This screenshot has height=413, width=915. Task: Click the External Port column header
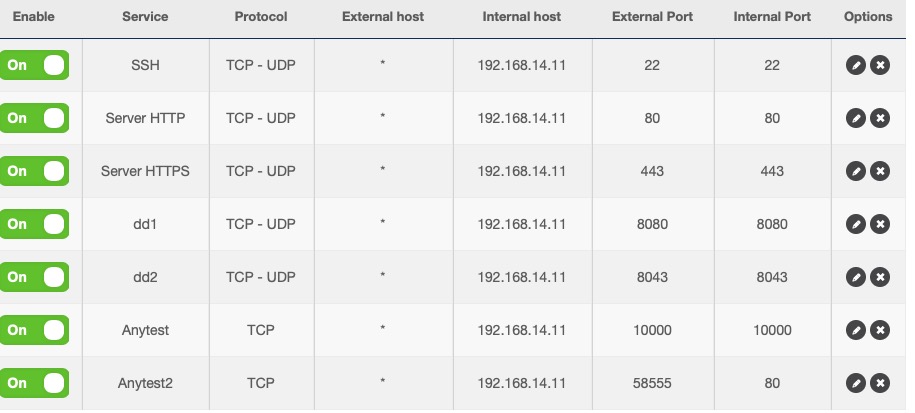(x=652, y=17)
